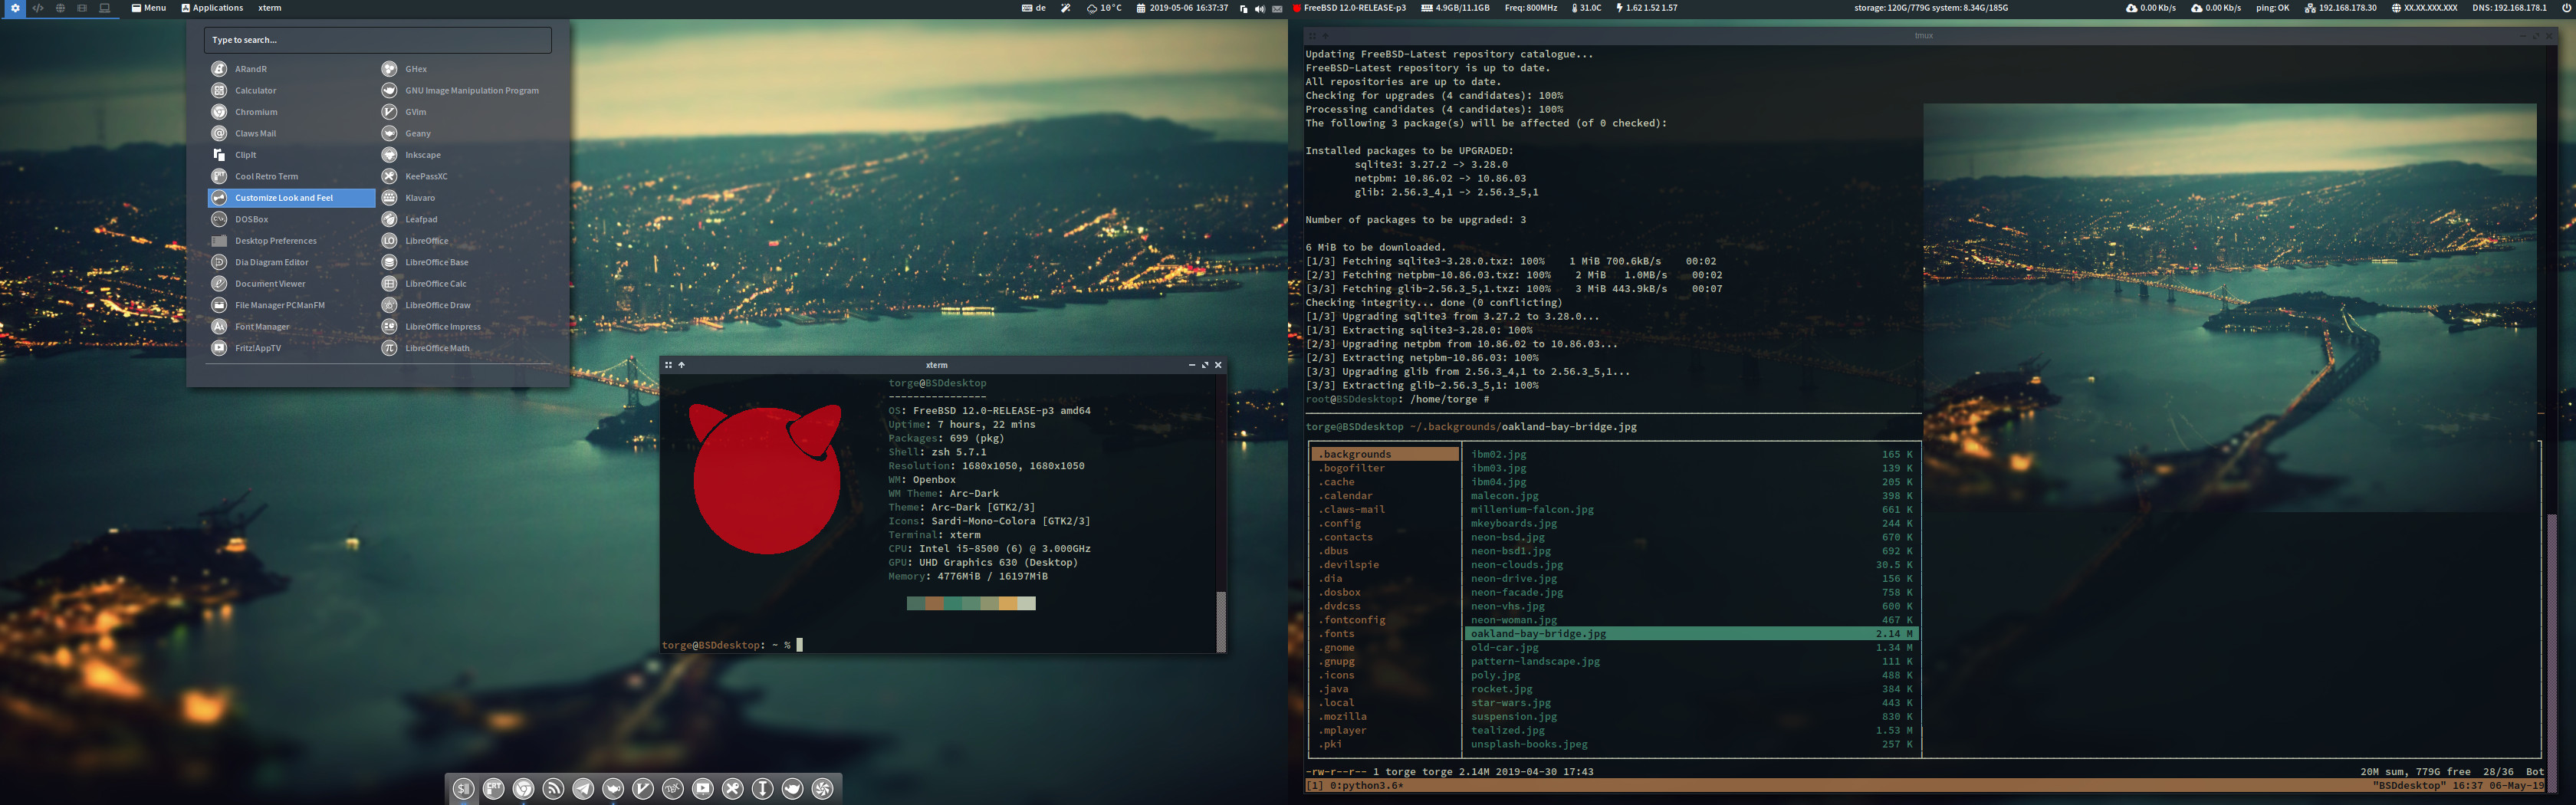
Task: Click the xterm window vertical scrollbar
Action: point(1220,620)
